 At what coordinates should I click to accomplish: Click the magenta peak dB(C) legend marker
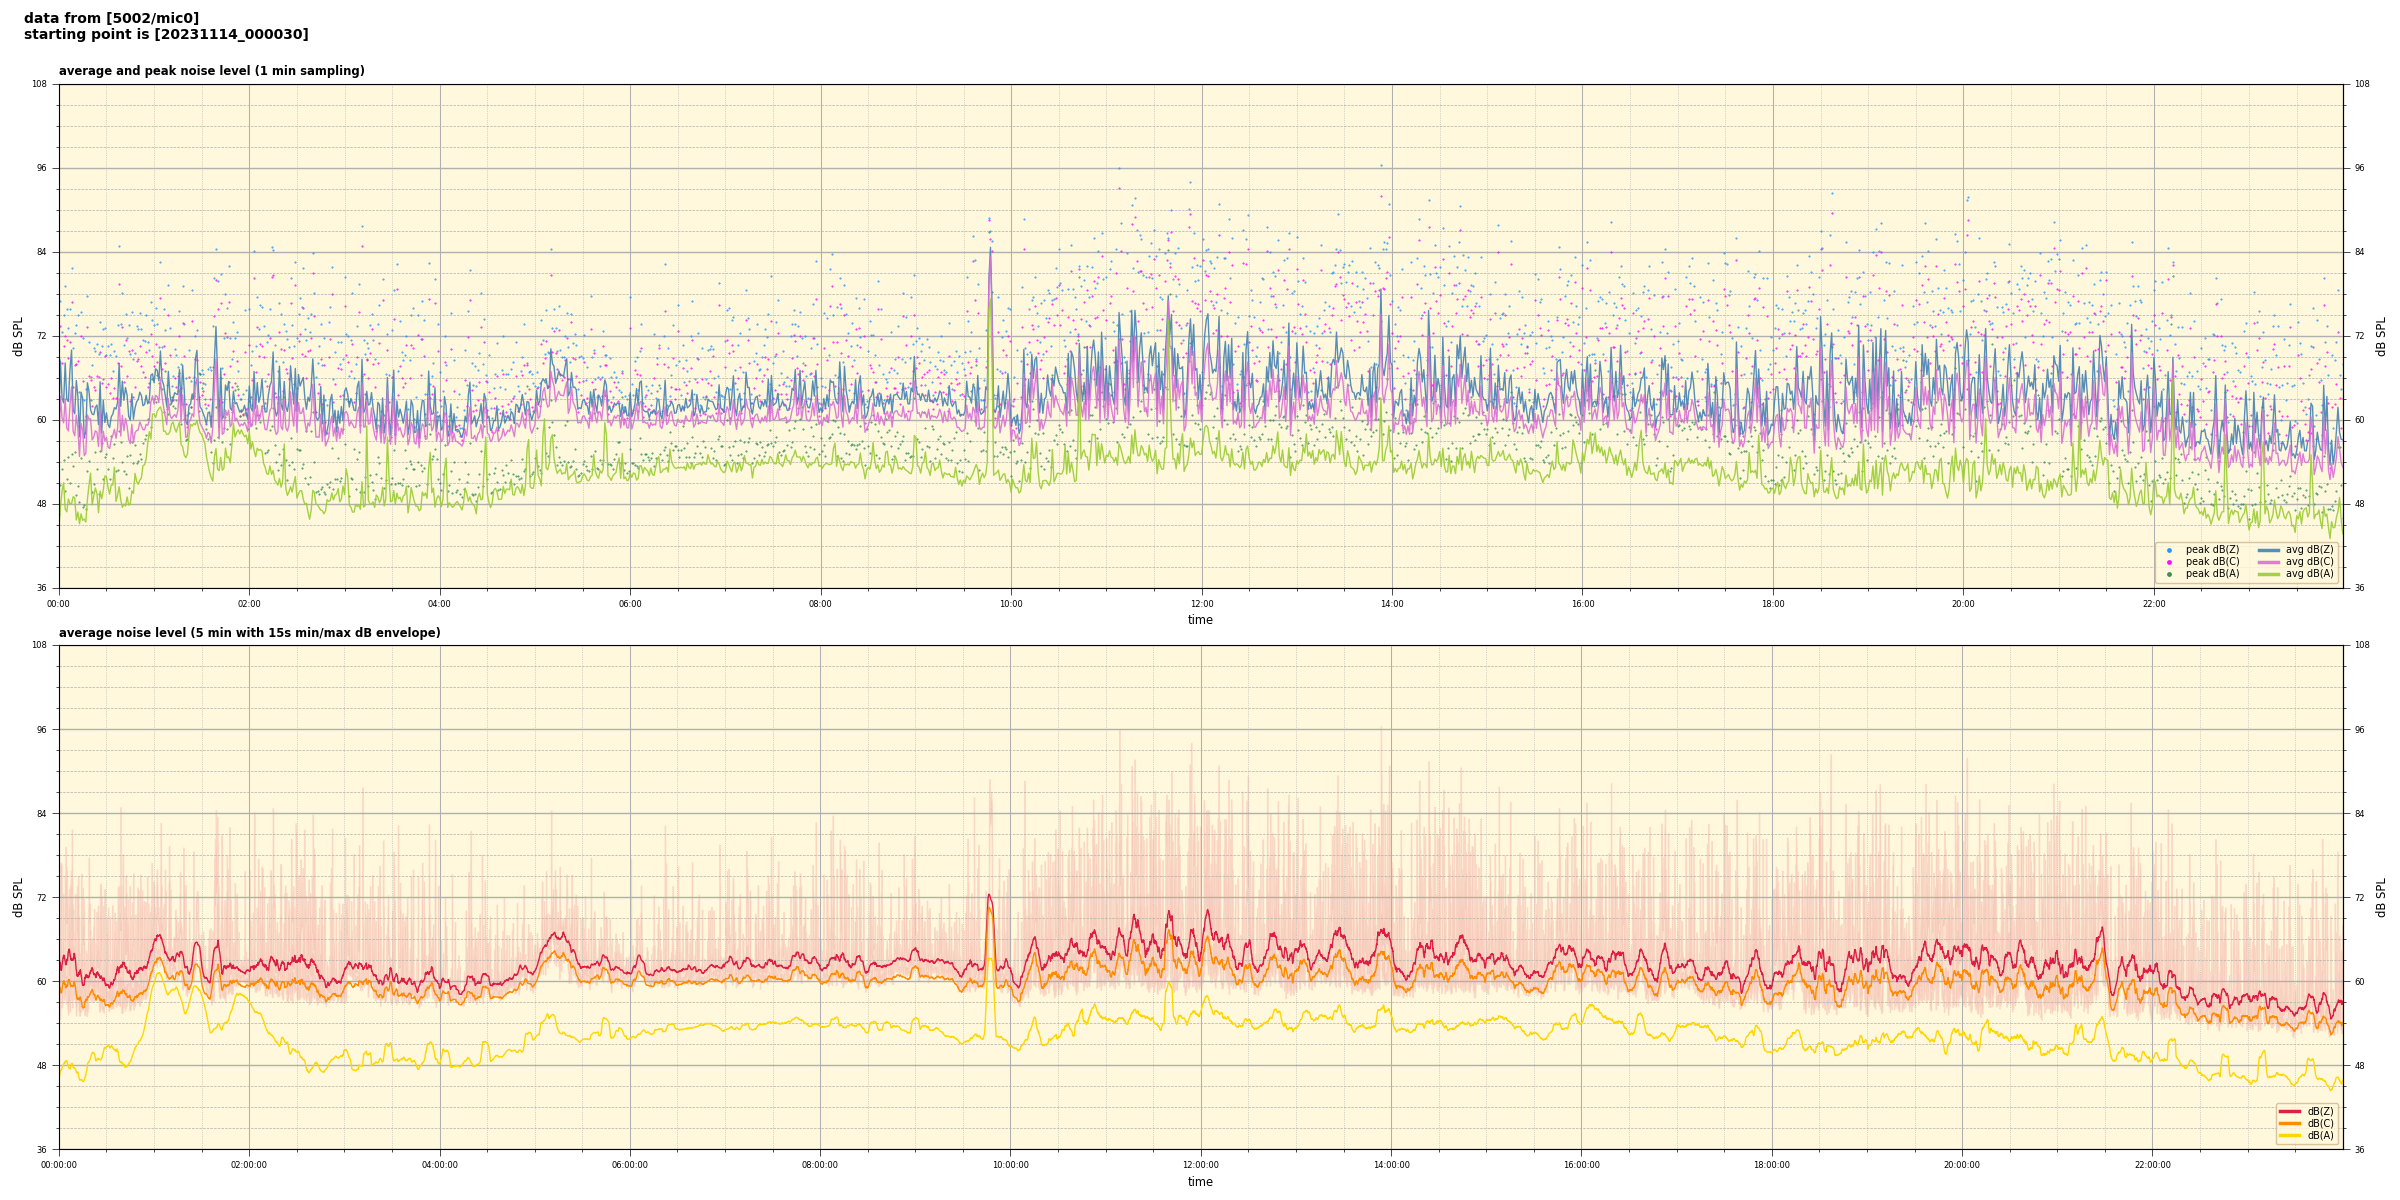[x=2169, y=562]
